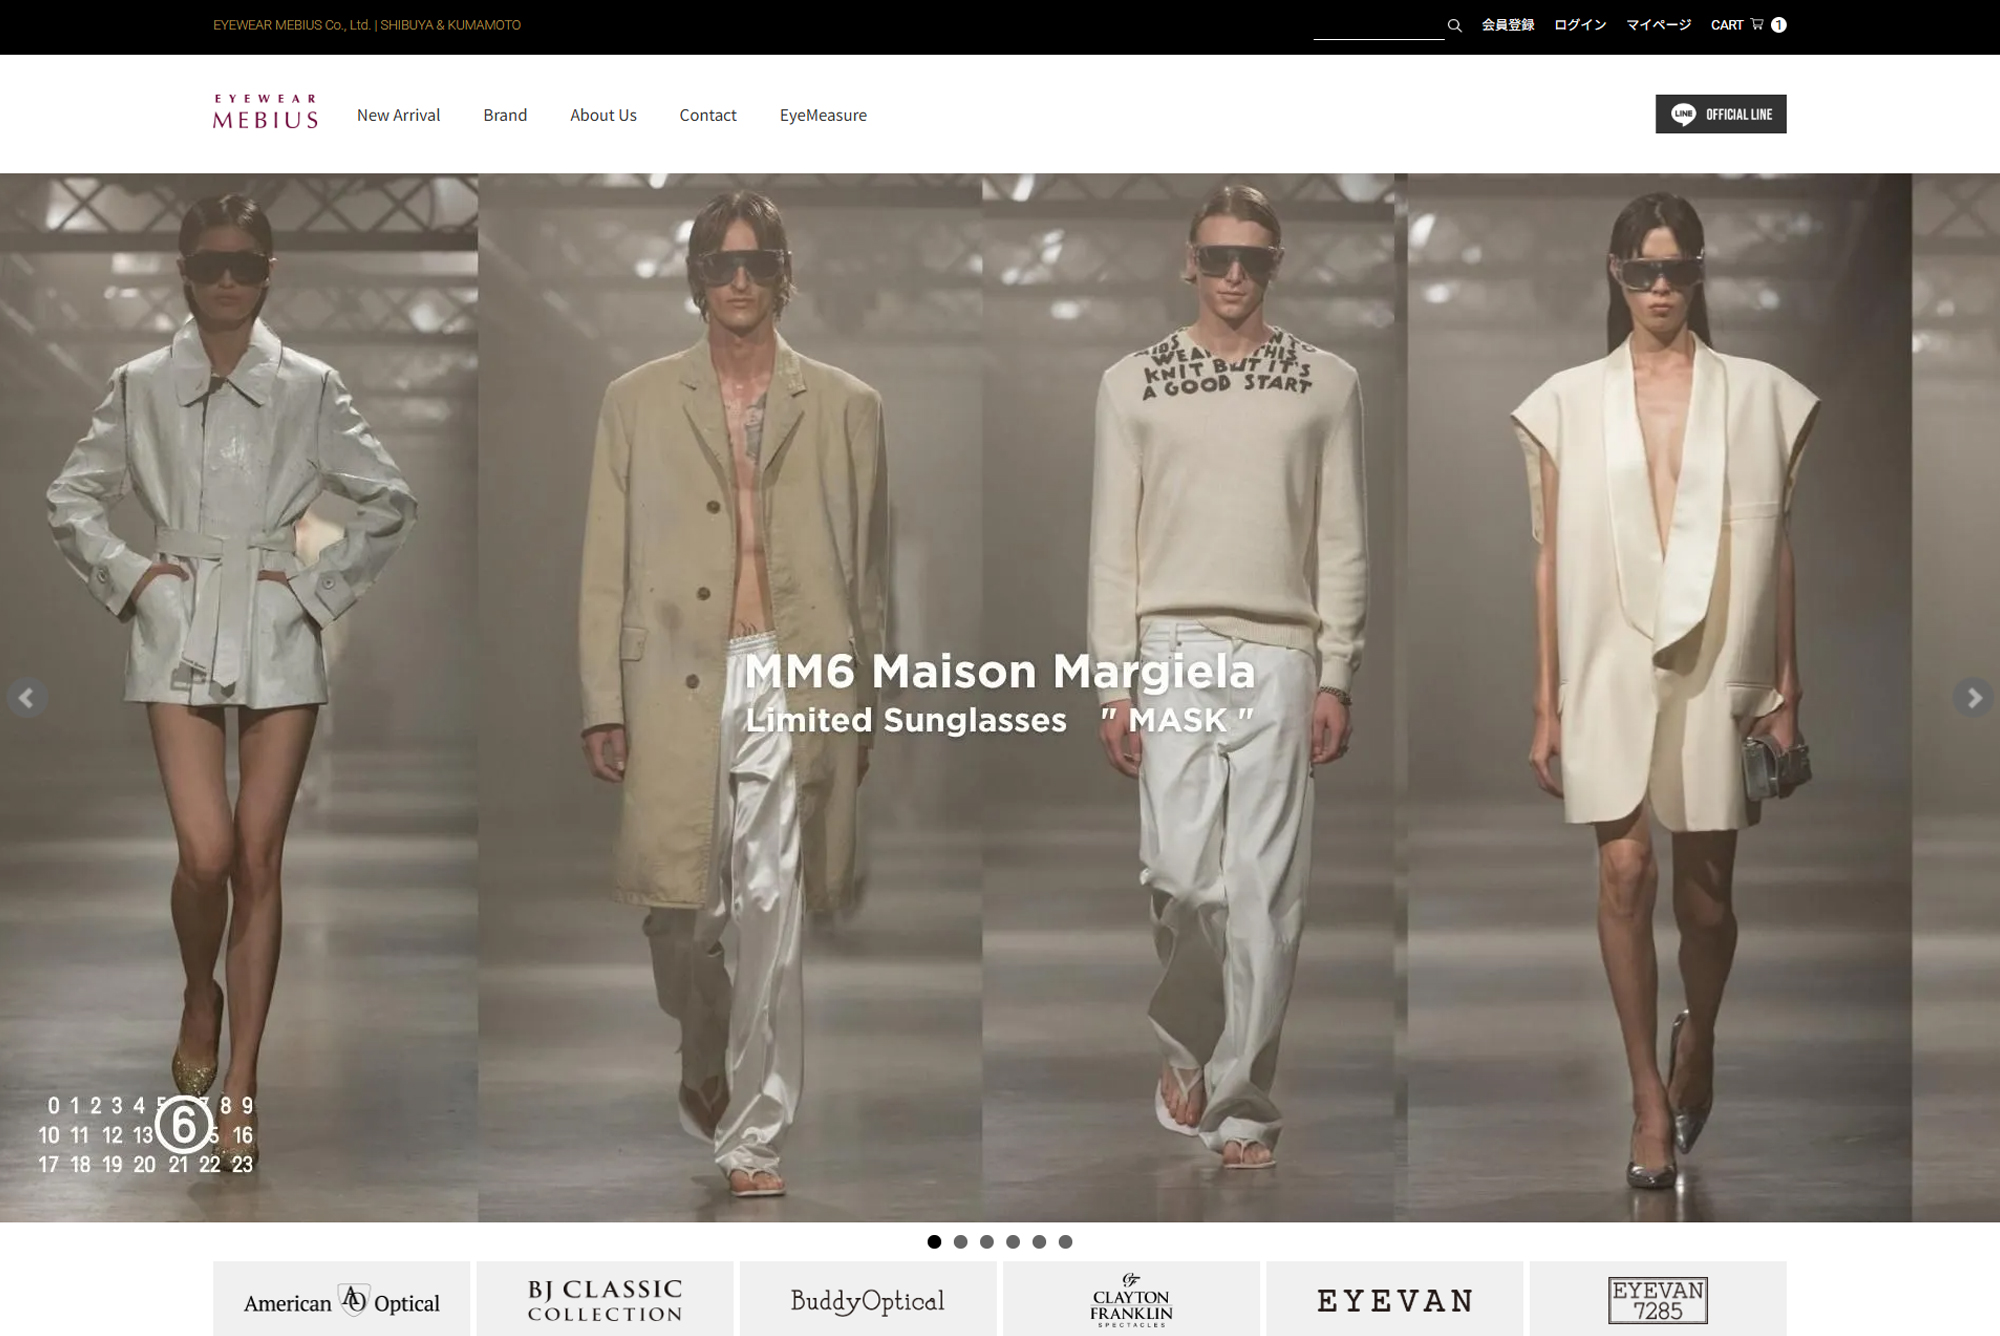Click the Eyewear Mebius logo
Image resolution: width=2000 pixels, height=1336 pixels.
[x=265, y=113]
